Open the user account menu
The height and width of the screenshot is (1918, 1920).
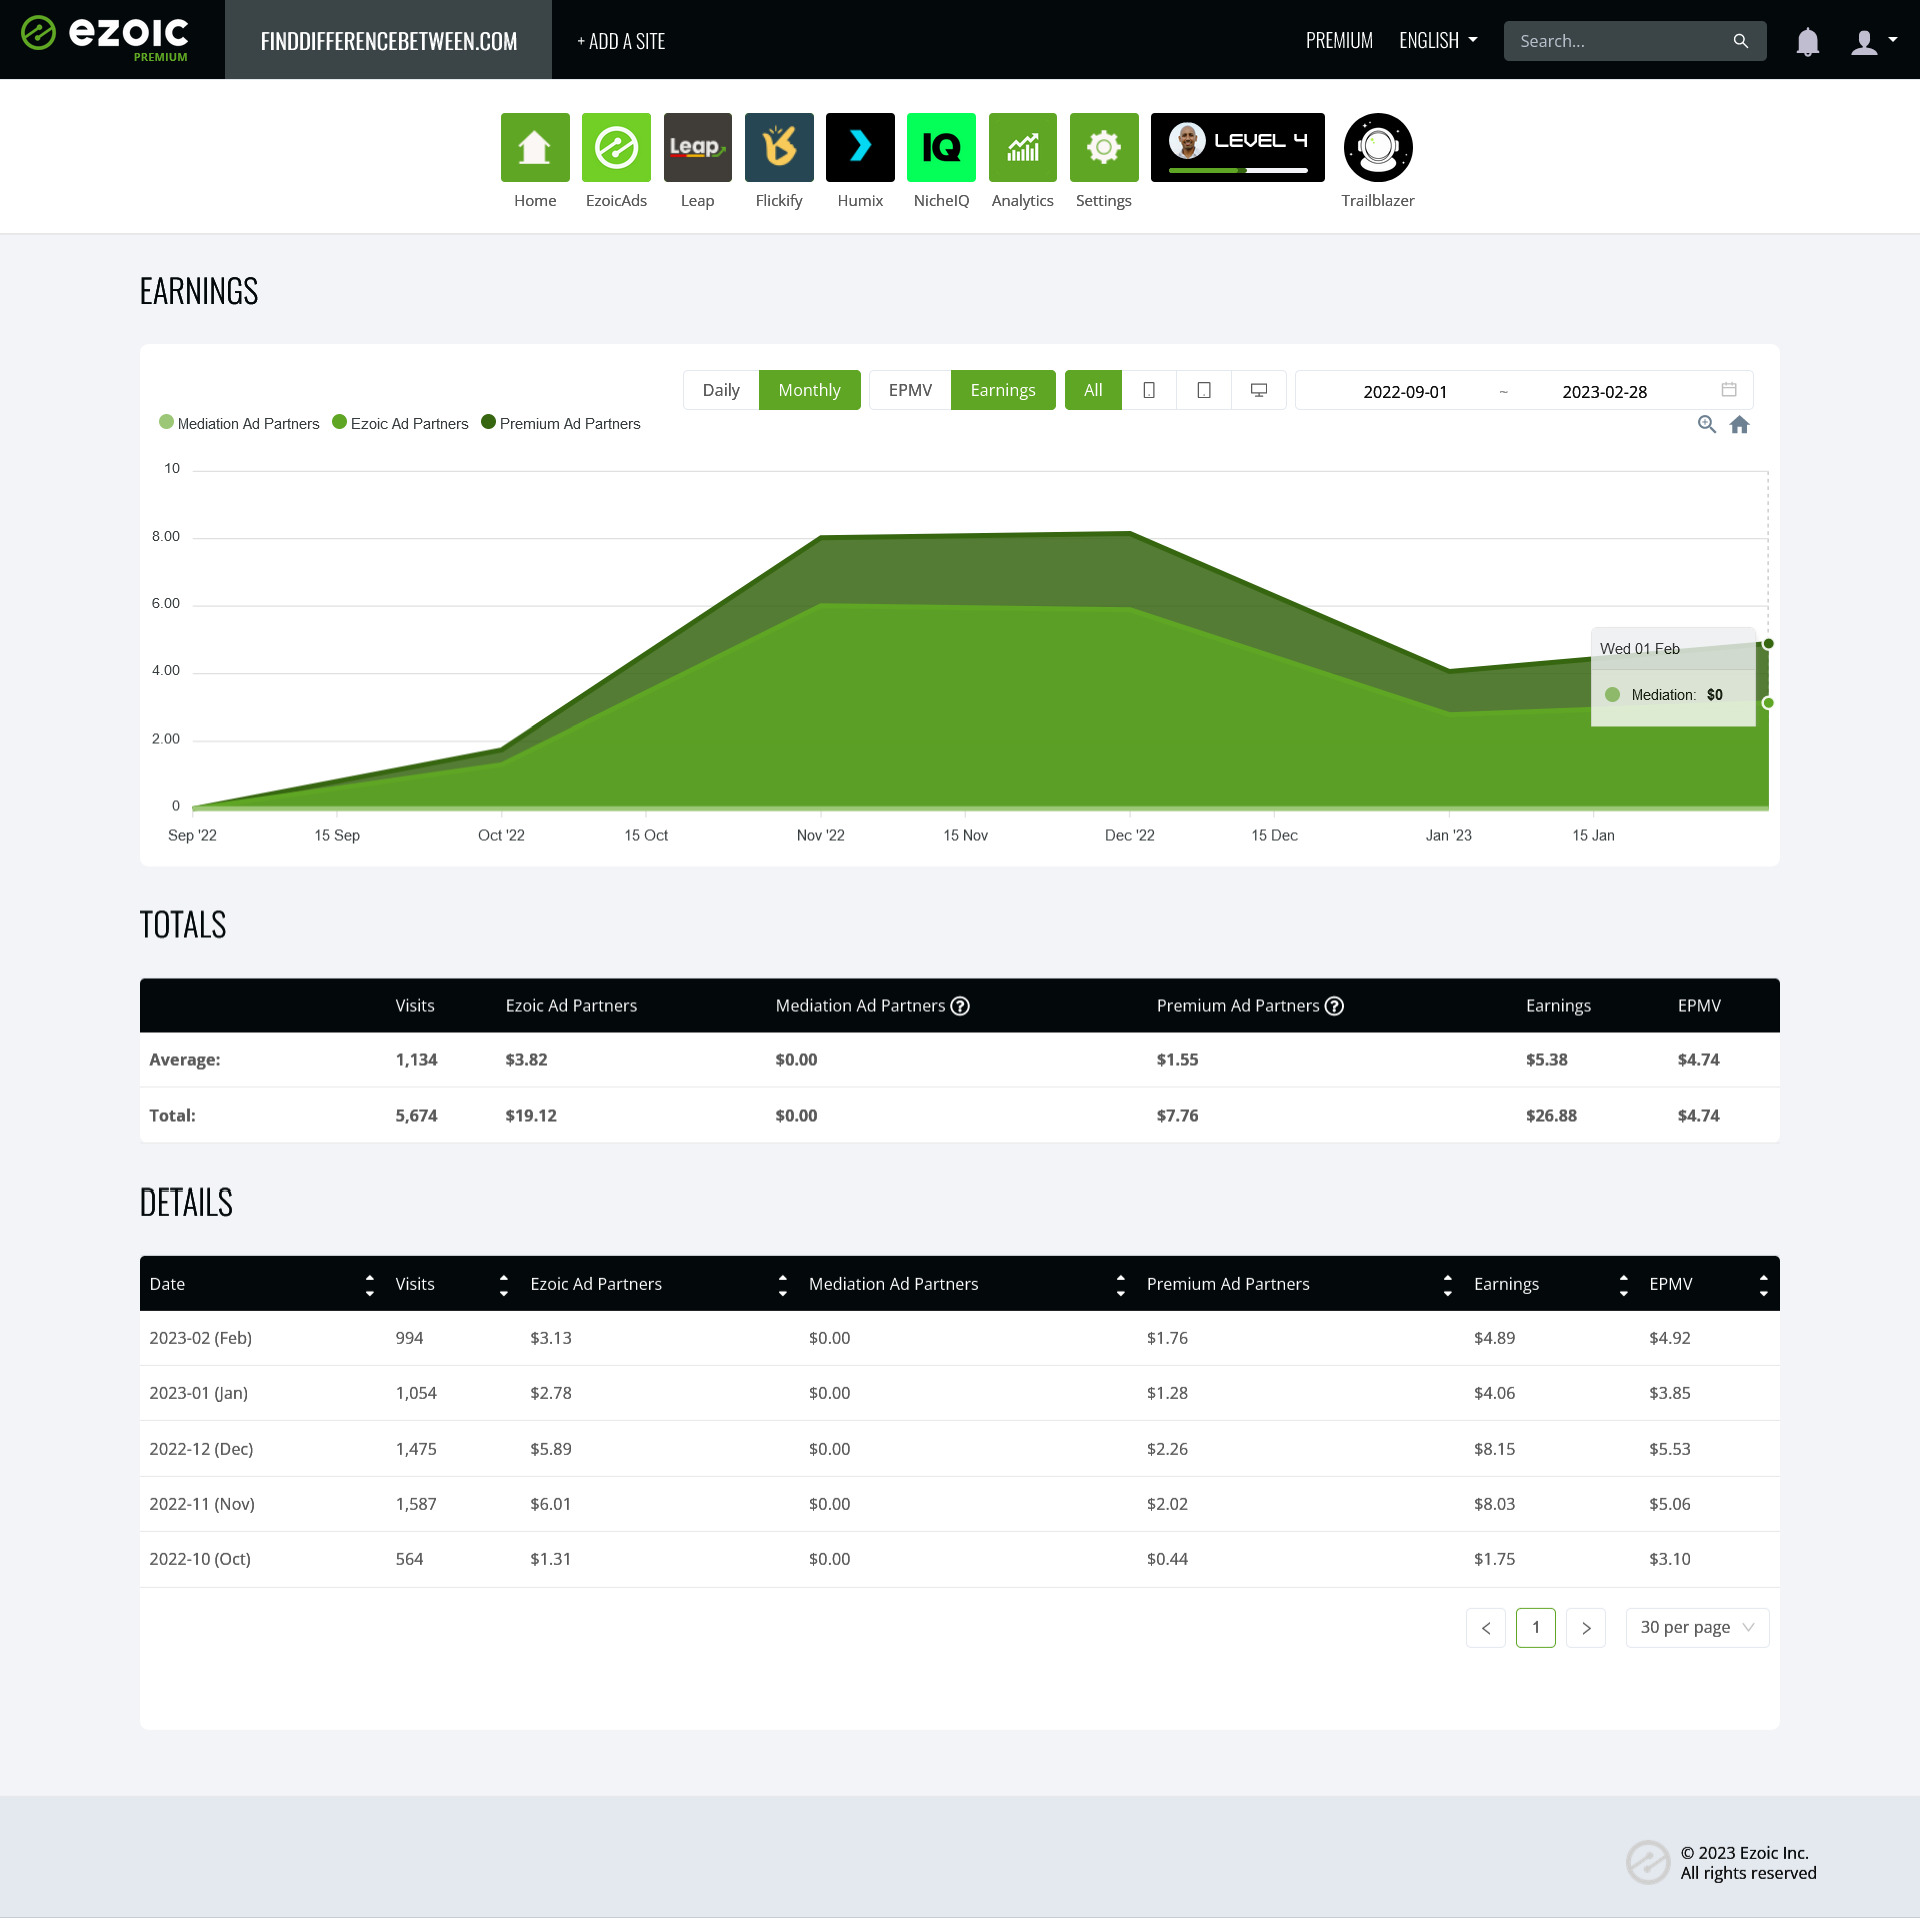(1874, 41)
